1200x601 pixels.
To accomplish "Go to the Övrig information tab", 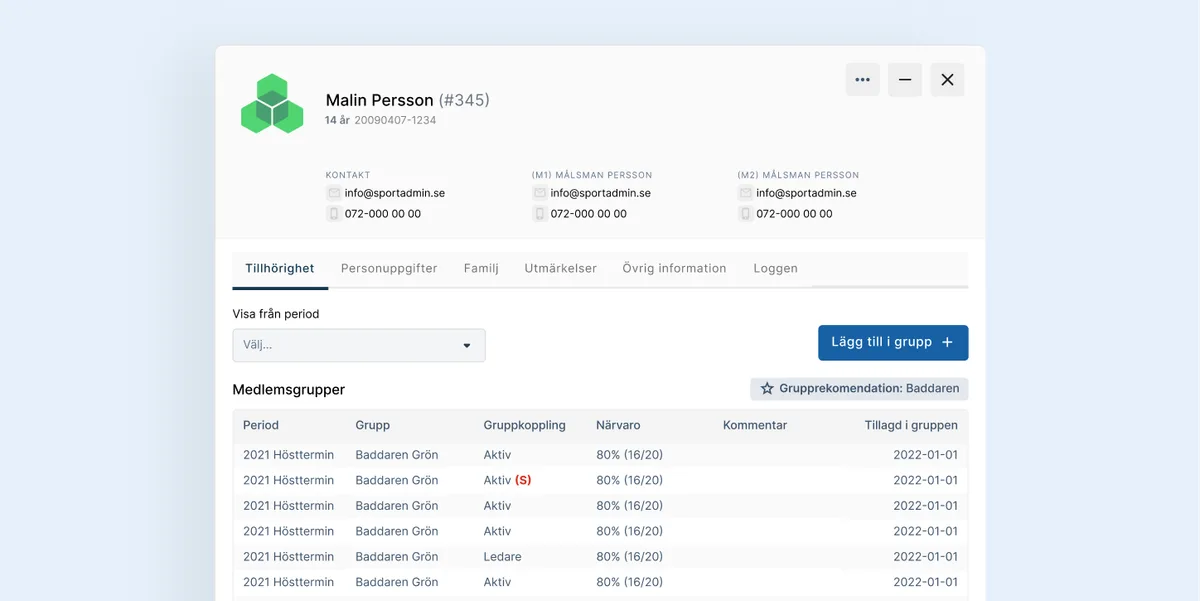I will pyautogui.click(x=674, y=268).
